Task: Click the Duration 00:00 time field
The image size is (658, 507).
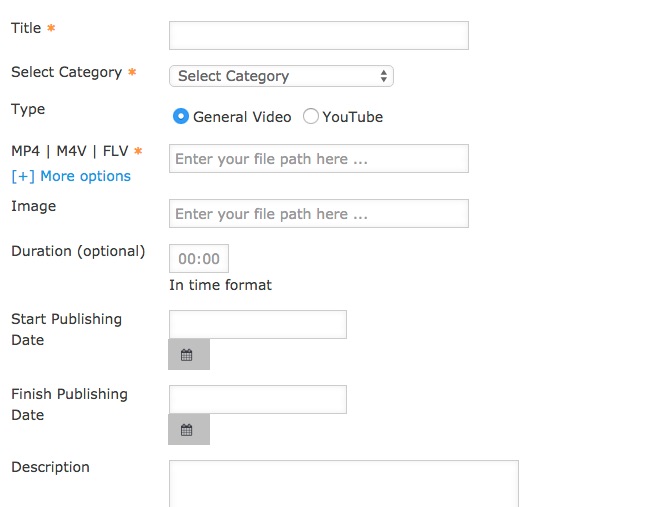Action: pyautogui.click(x=199, y=259)
